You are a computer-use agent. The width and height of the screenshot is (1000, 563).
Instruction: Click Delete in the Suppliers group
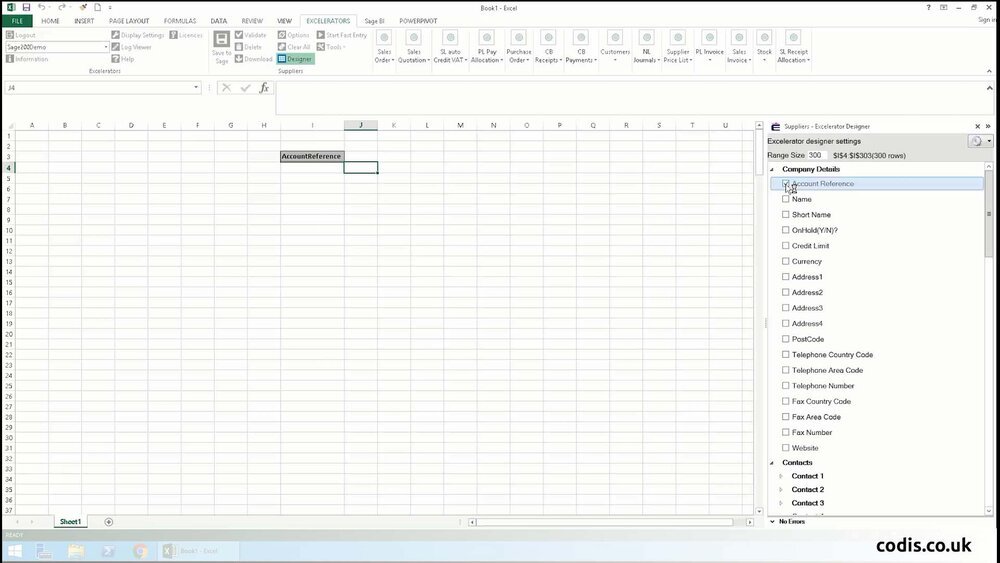point(248,47)
